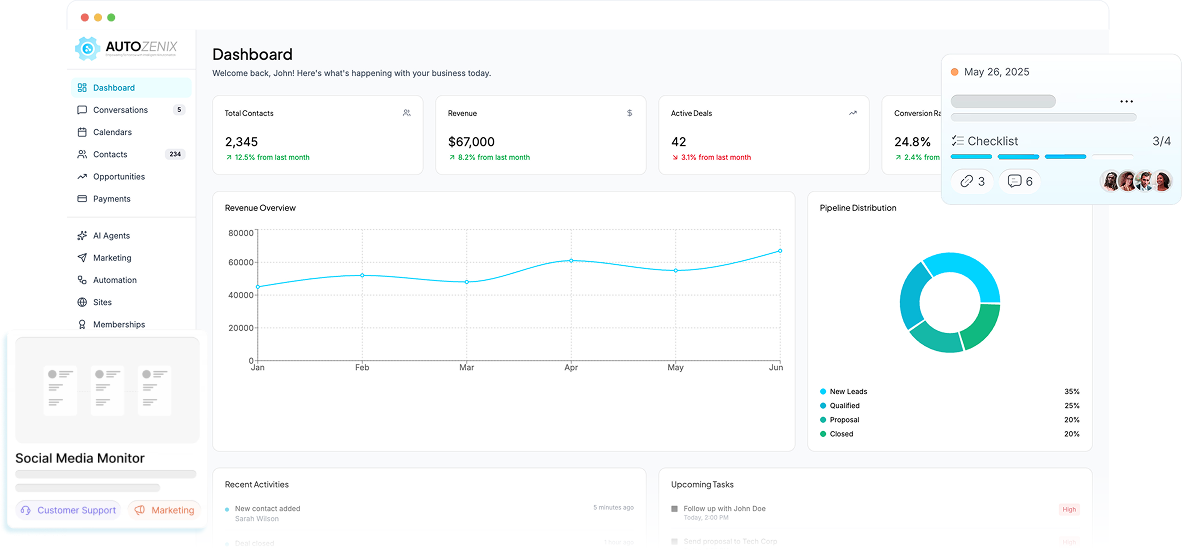This screenshot has width=1182, height=551.
Task: Click the team member avatars group
Action: tap(1135, 181)
